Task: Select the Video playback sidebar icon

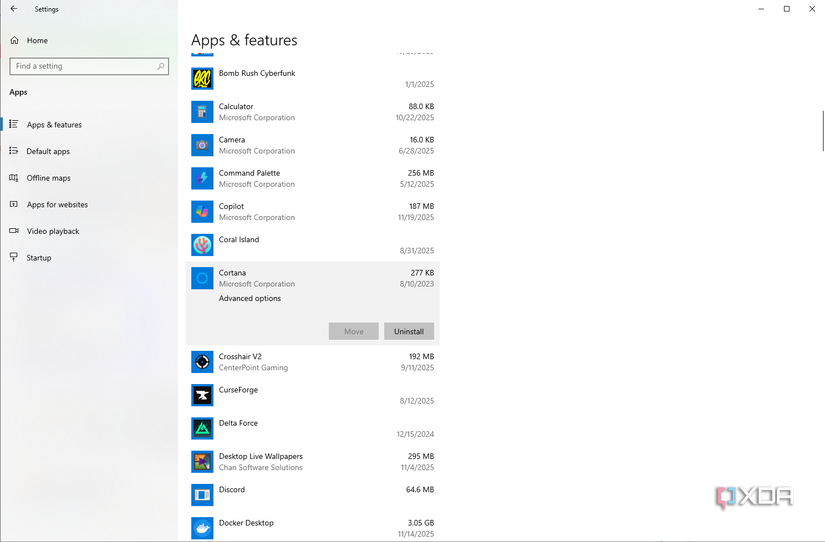Action: click(14, 231)
